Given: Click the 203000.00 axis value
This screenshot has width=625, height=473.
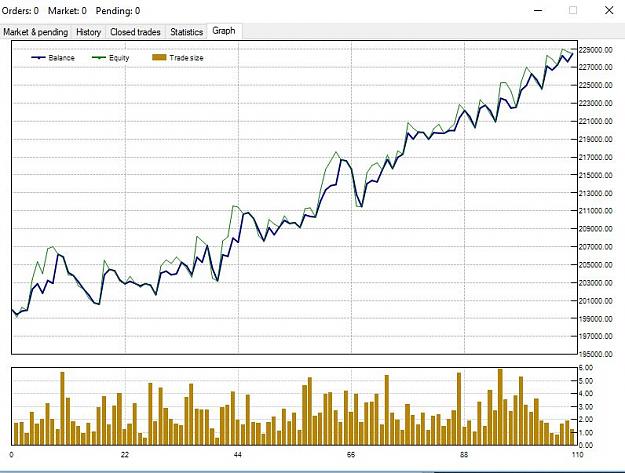Looking at the screenshot, I should 596,283.
